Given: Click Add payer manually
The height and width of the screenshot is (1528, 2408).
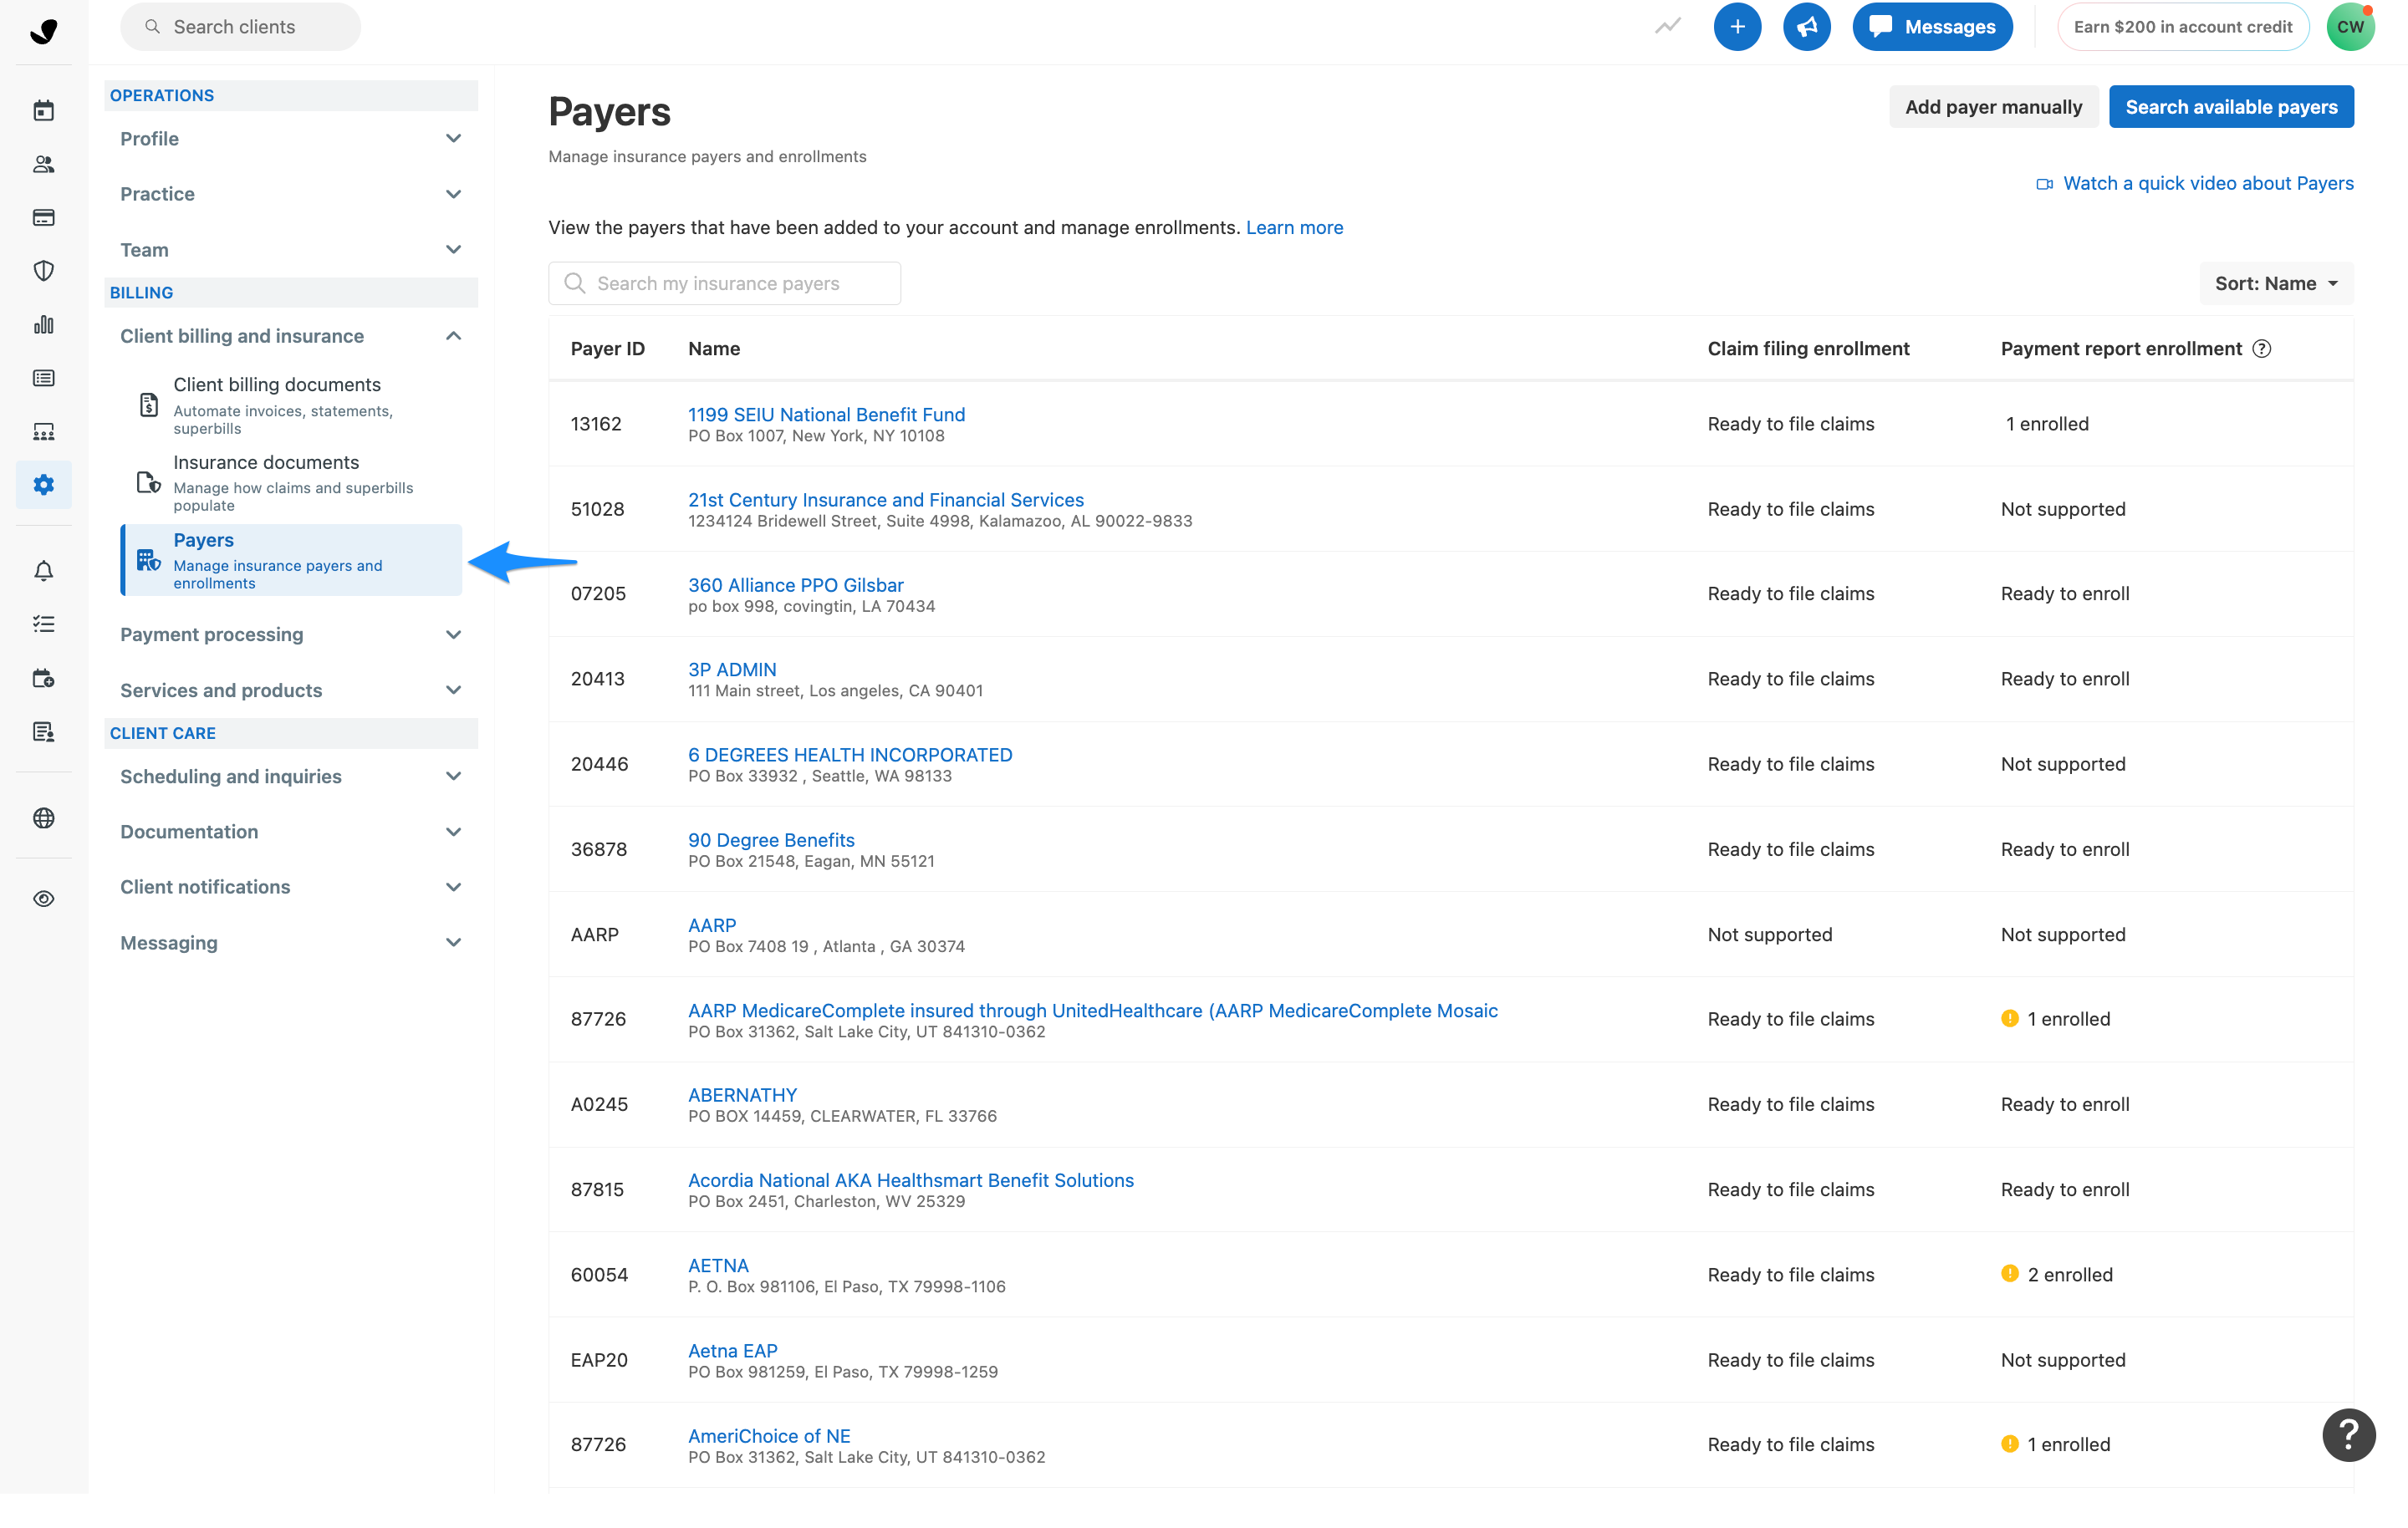Looking at the screenshot, I should [1993, 107].
